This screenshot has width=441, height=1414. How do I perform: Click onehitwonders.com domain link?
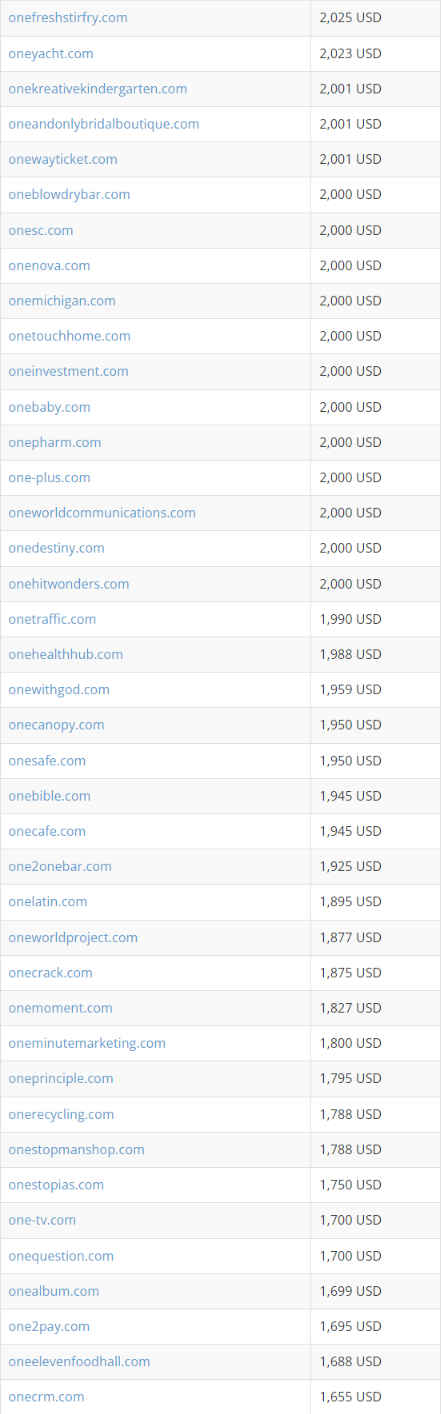pyautogui.click(x=68, y=583)
